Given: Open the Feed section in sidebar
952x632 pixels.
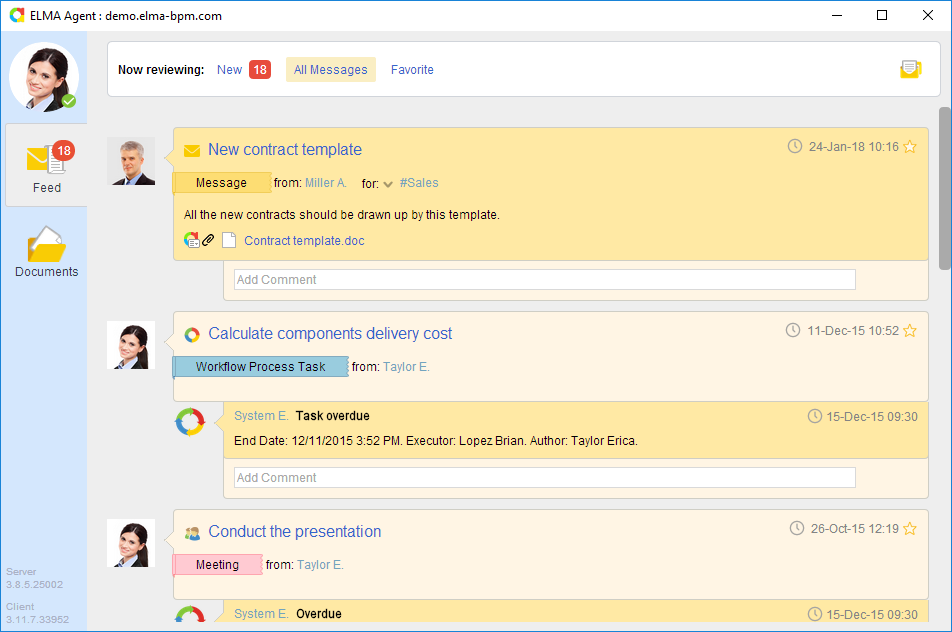Looking at the screenshot, I should [46, 166].
